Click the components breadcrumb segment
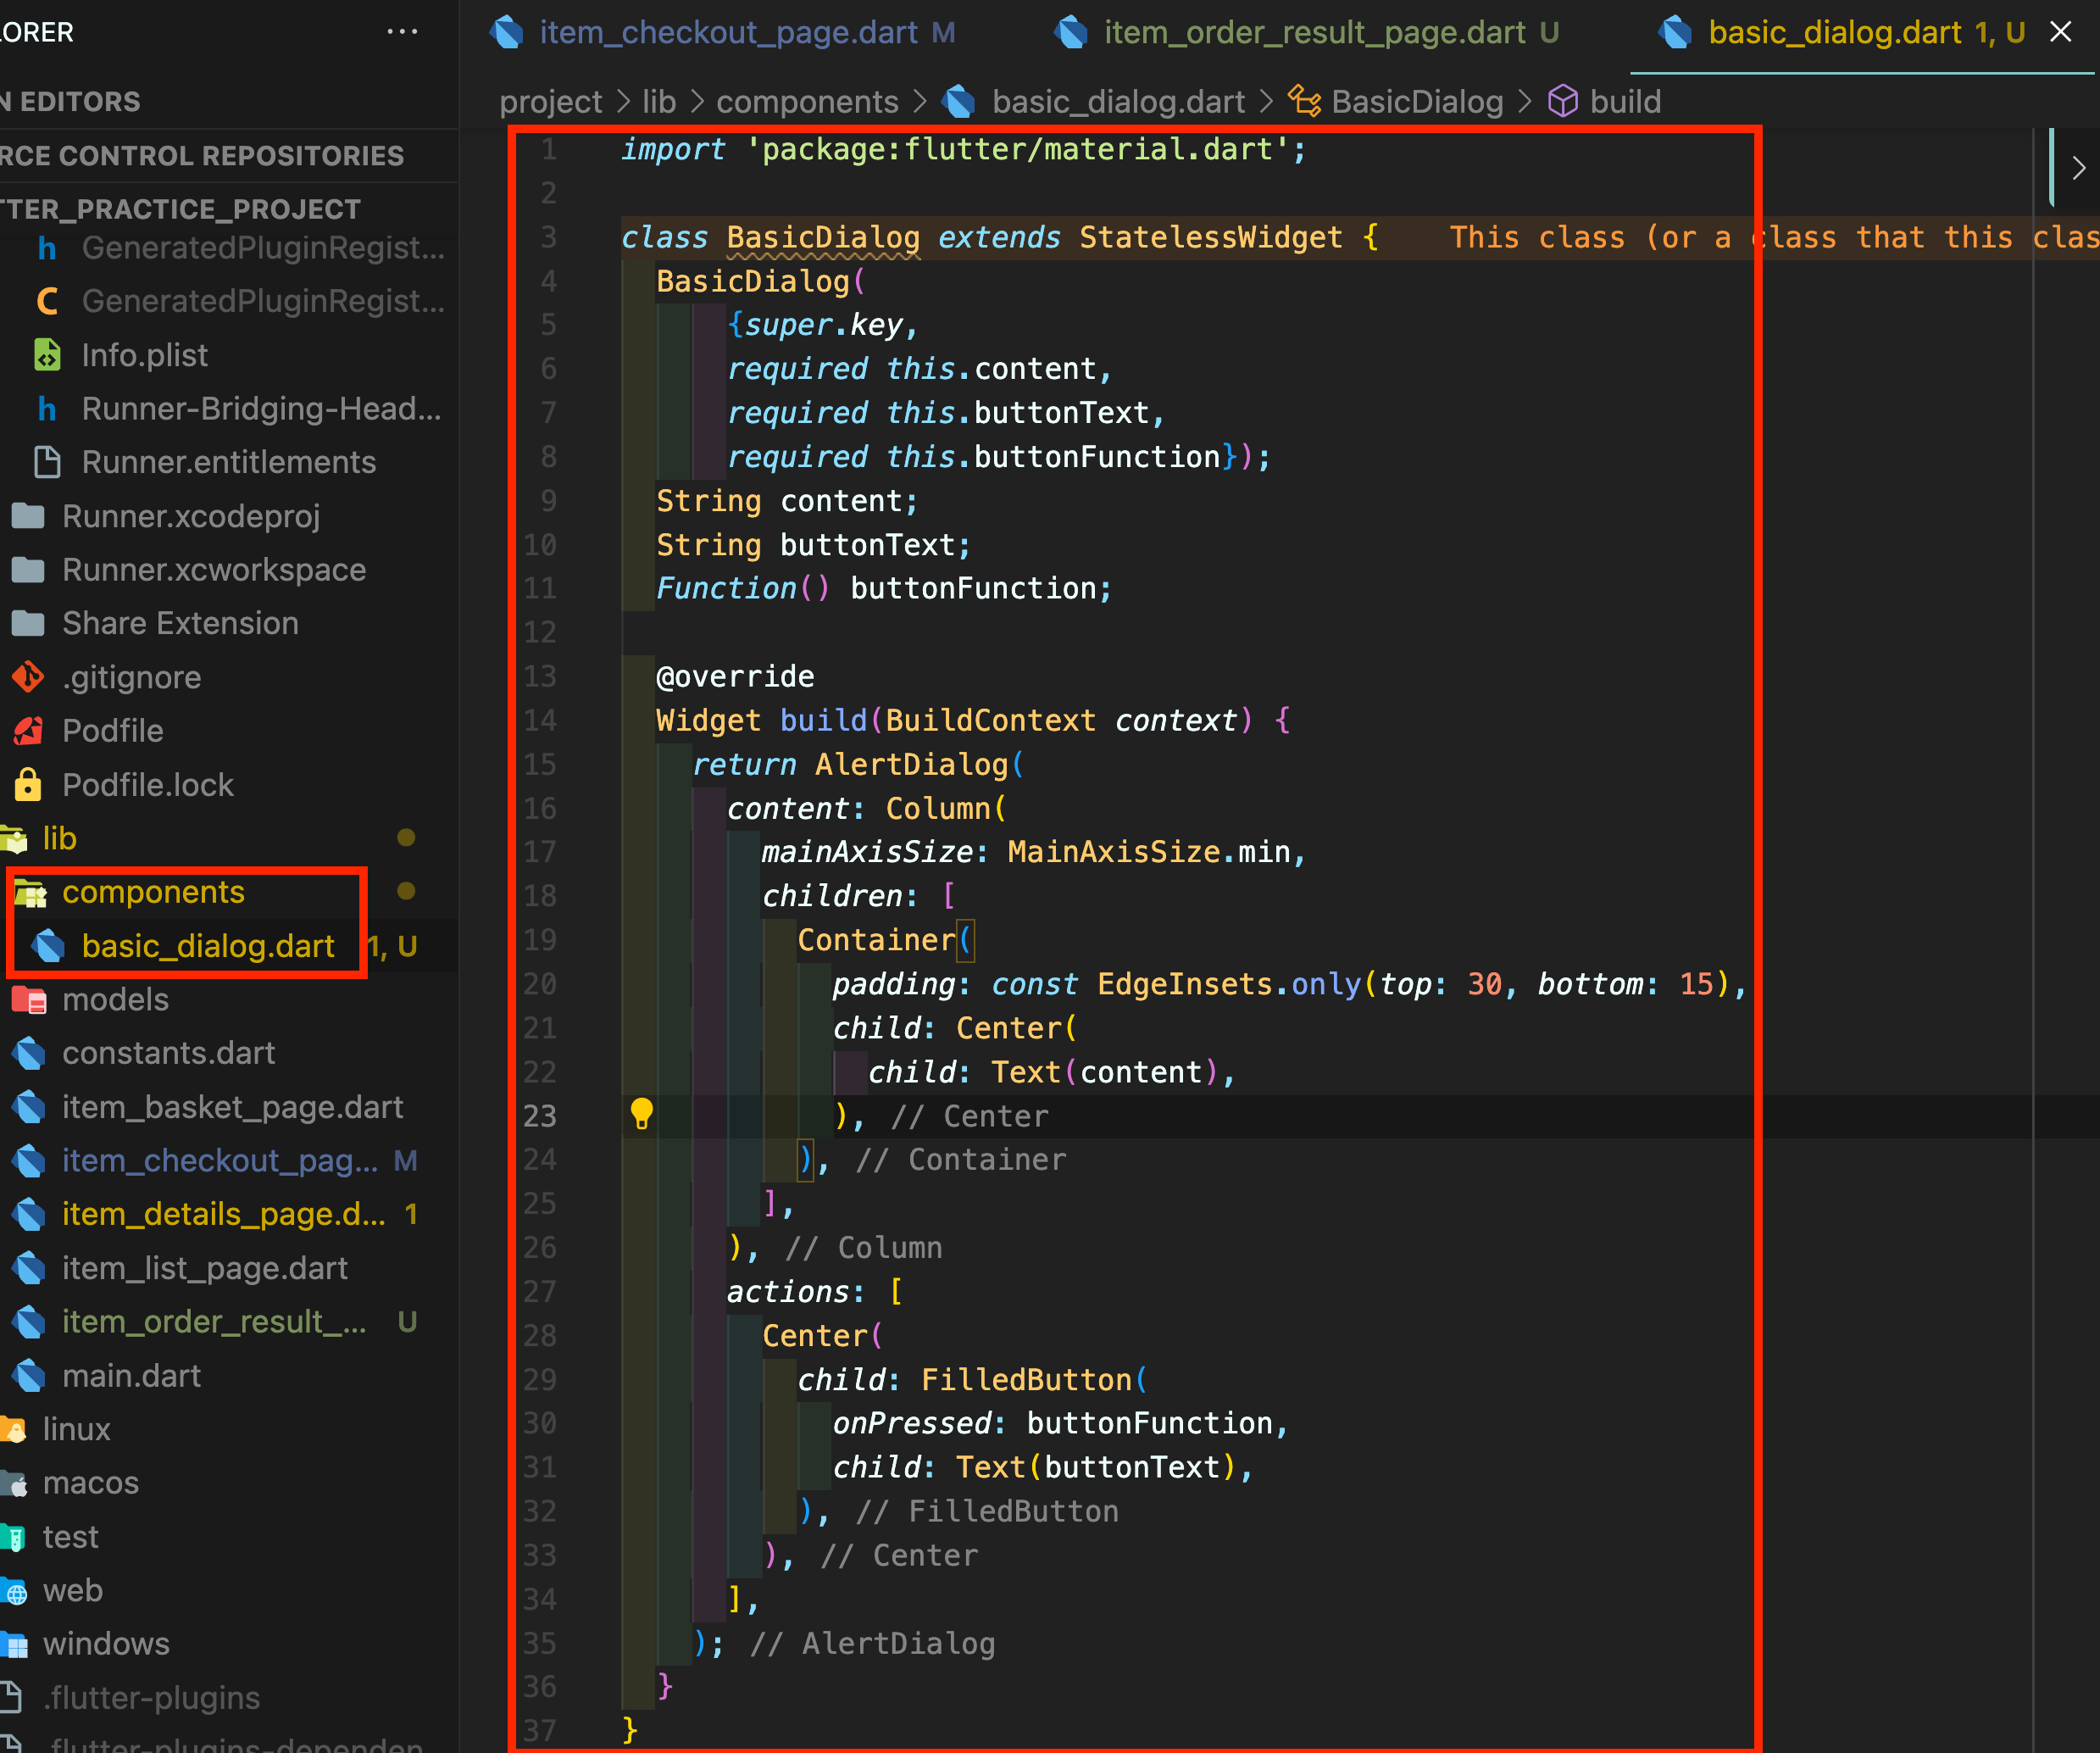This screenshot has width=2100, height=1753. [806, 101]
